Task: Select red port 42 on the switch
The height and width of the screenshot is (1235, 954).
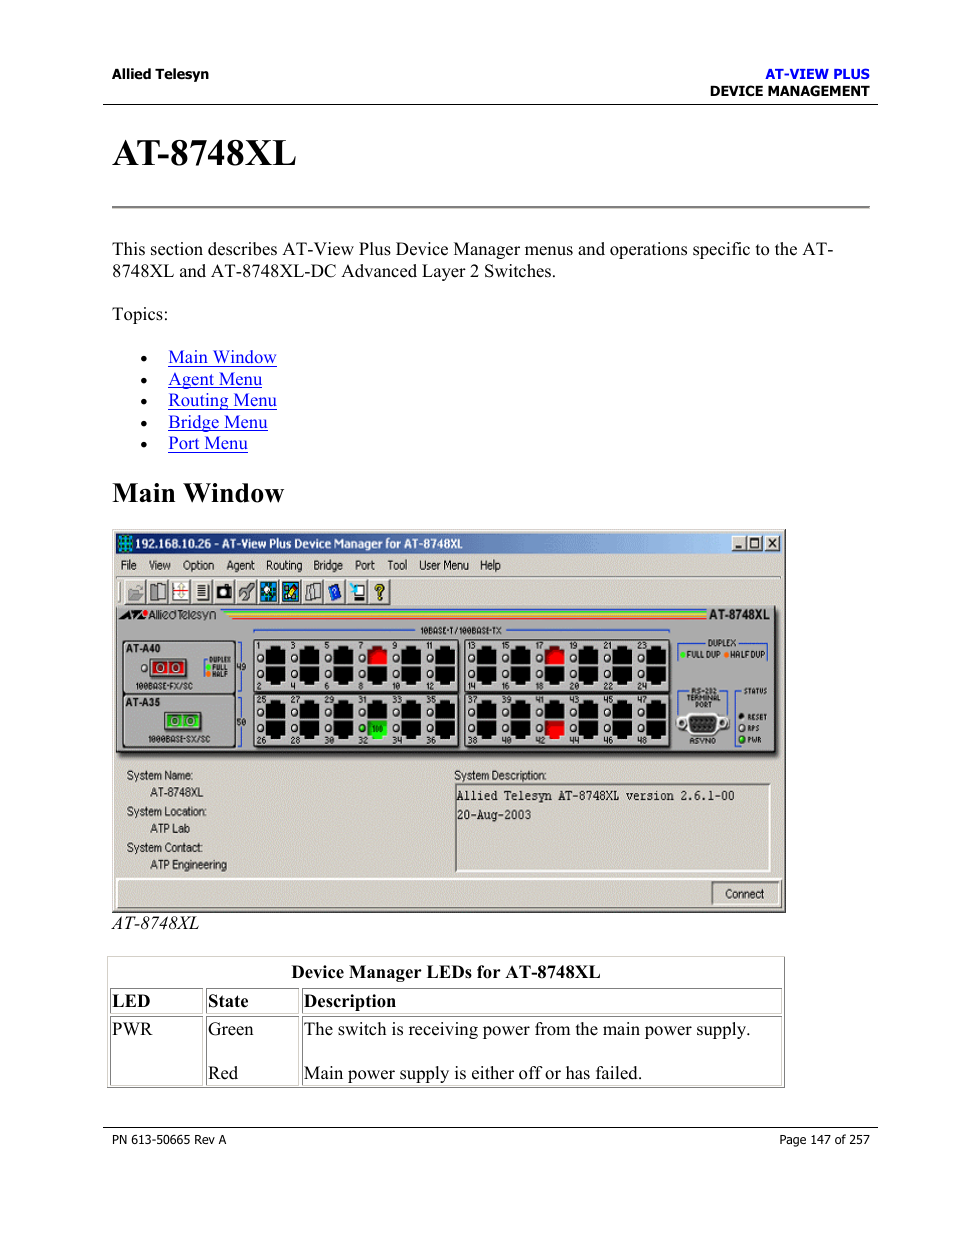Action: [554, 728]
